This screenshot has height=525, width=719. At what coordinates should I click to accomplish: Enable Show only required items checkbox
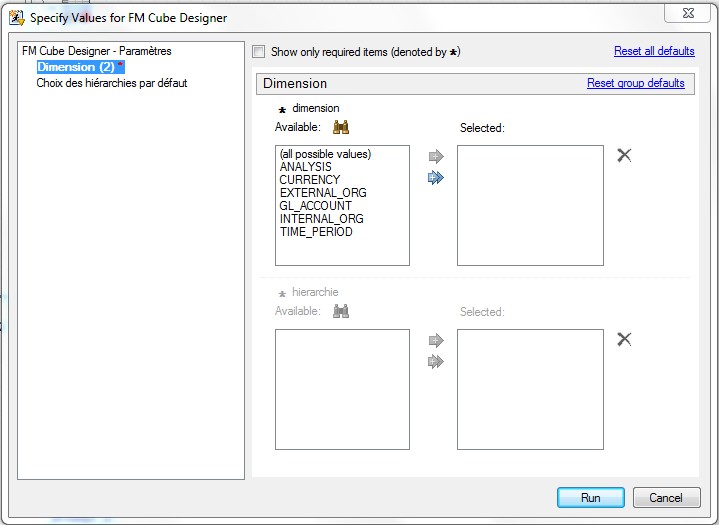[x=259, y=52]
